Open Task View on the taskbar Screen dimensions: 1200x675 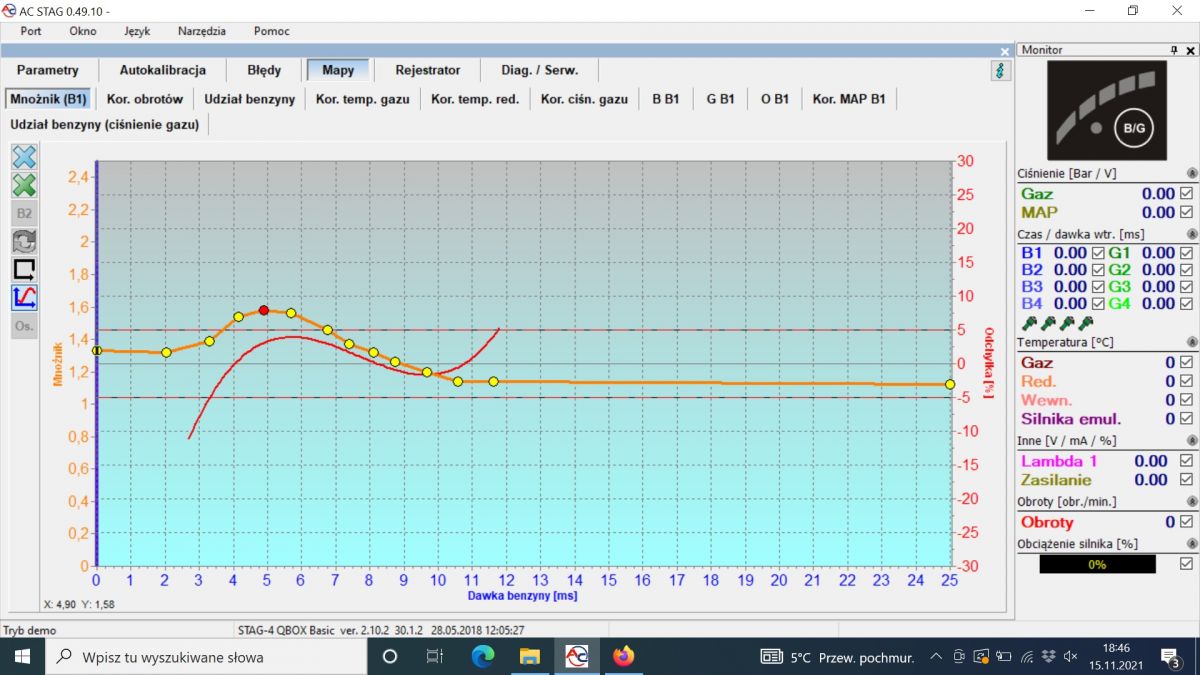tap(435, 656)
